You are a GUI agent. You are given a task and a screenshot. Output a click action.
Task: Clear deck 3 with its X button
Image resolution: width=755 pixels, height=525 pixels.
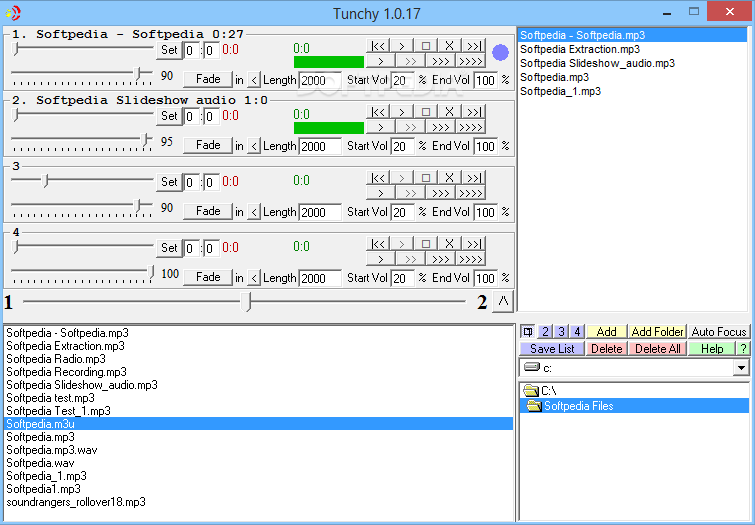pyautogui.click(x=449, y=178)
